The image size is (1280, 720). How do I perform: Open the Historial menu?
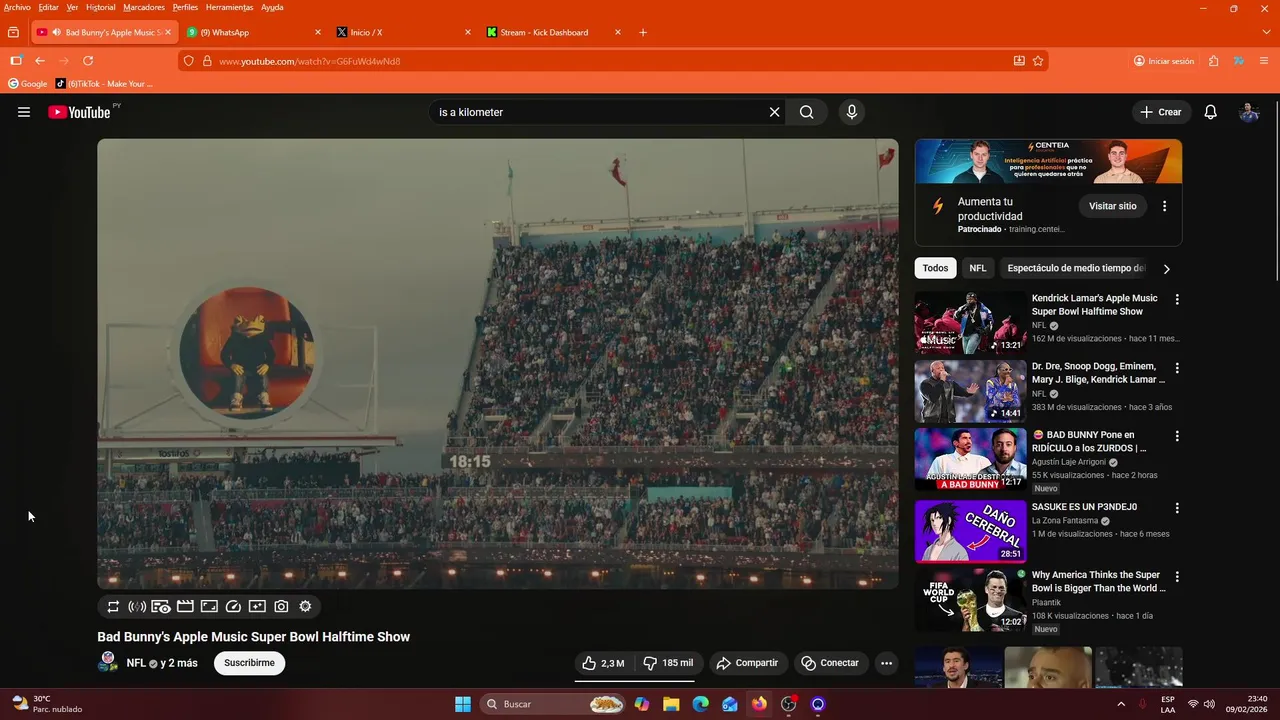point(100,7)
